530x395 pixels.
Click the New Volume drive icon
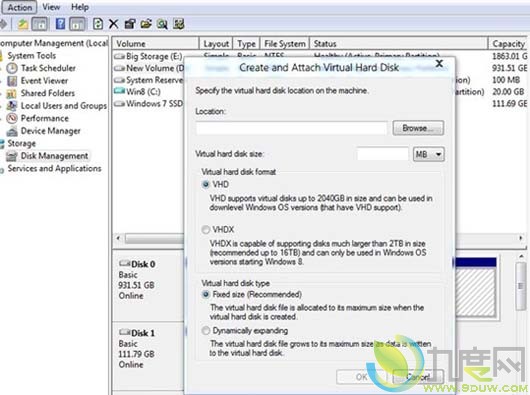tap(119, 69)
